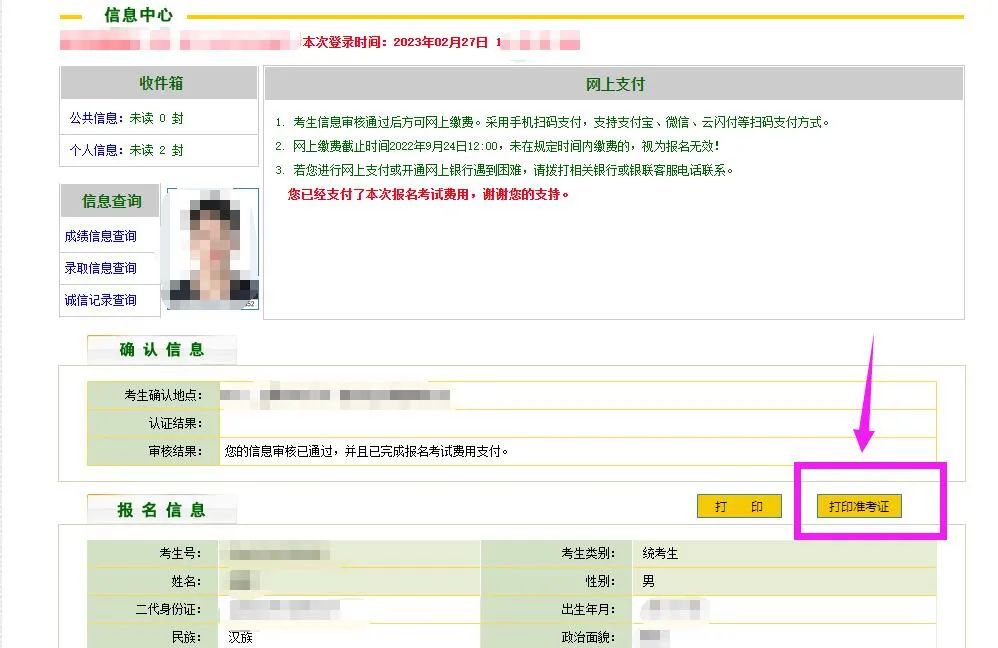Click the candidate photo thumbnail
This screenshot has width=998, height=648.
point(213,249)
